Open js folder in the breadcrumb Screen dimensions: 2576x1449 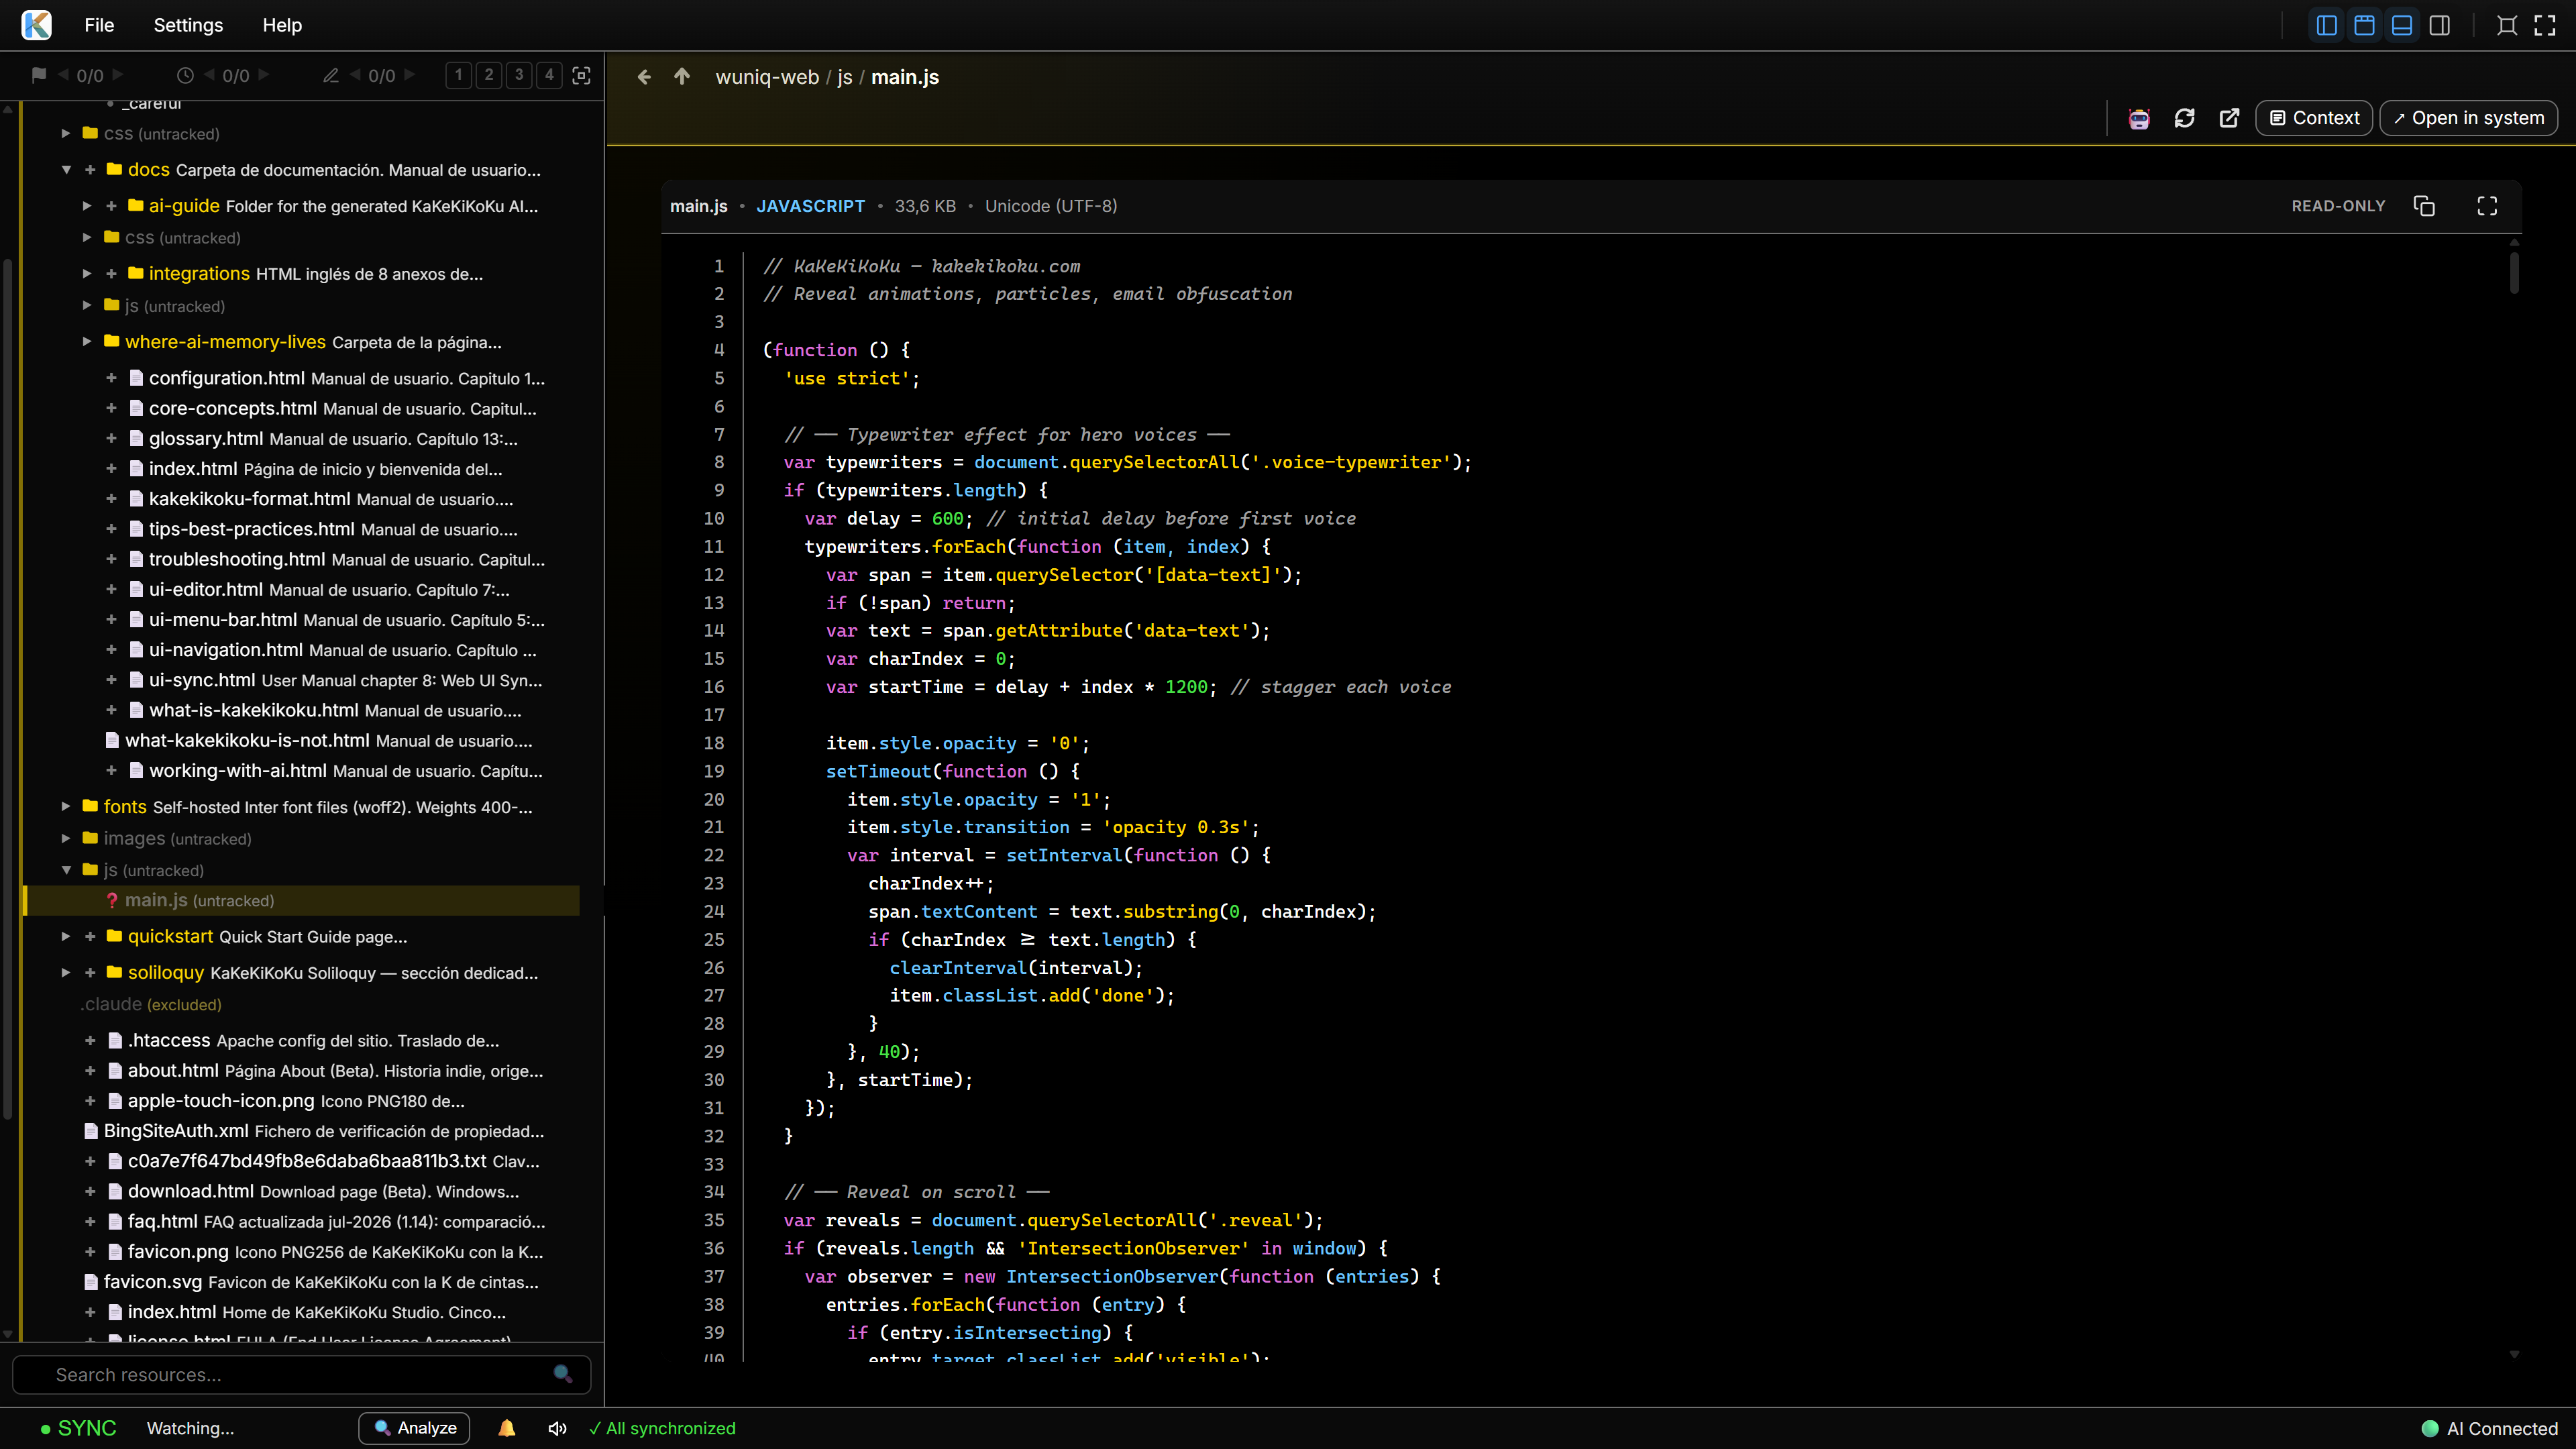(845, 77)
